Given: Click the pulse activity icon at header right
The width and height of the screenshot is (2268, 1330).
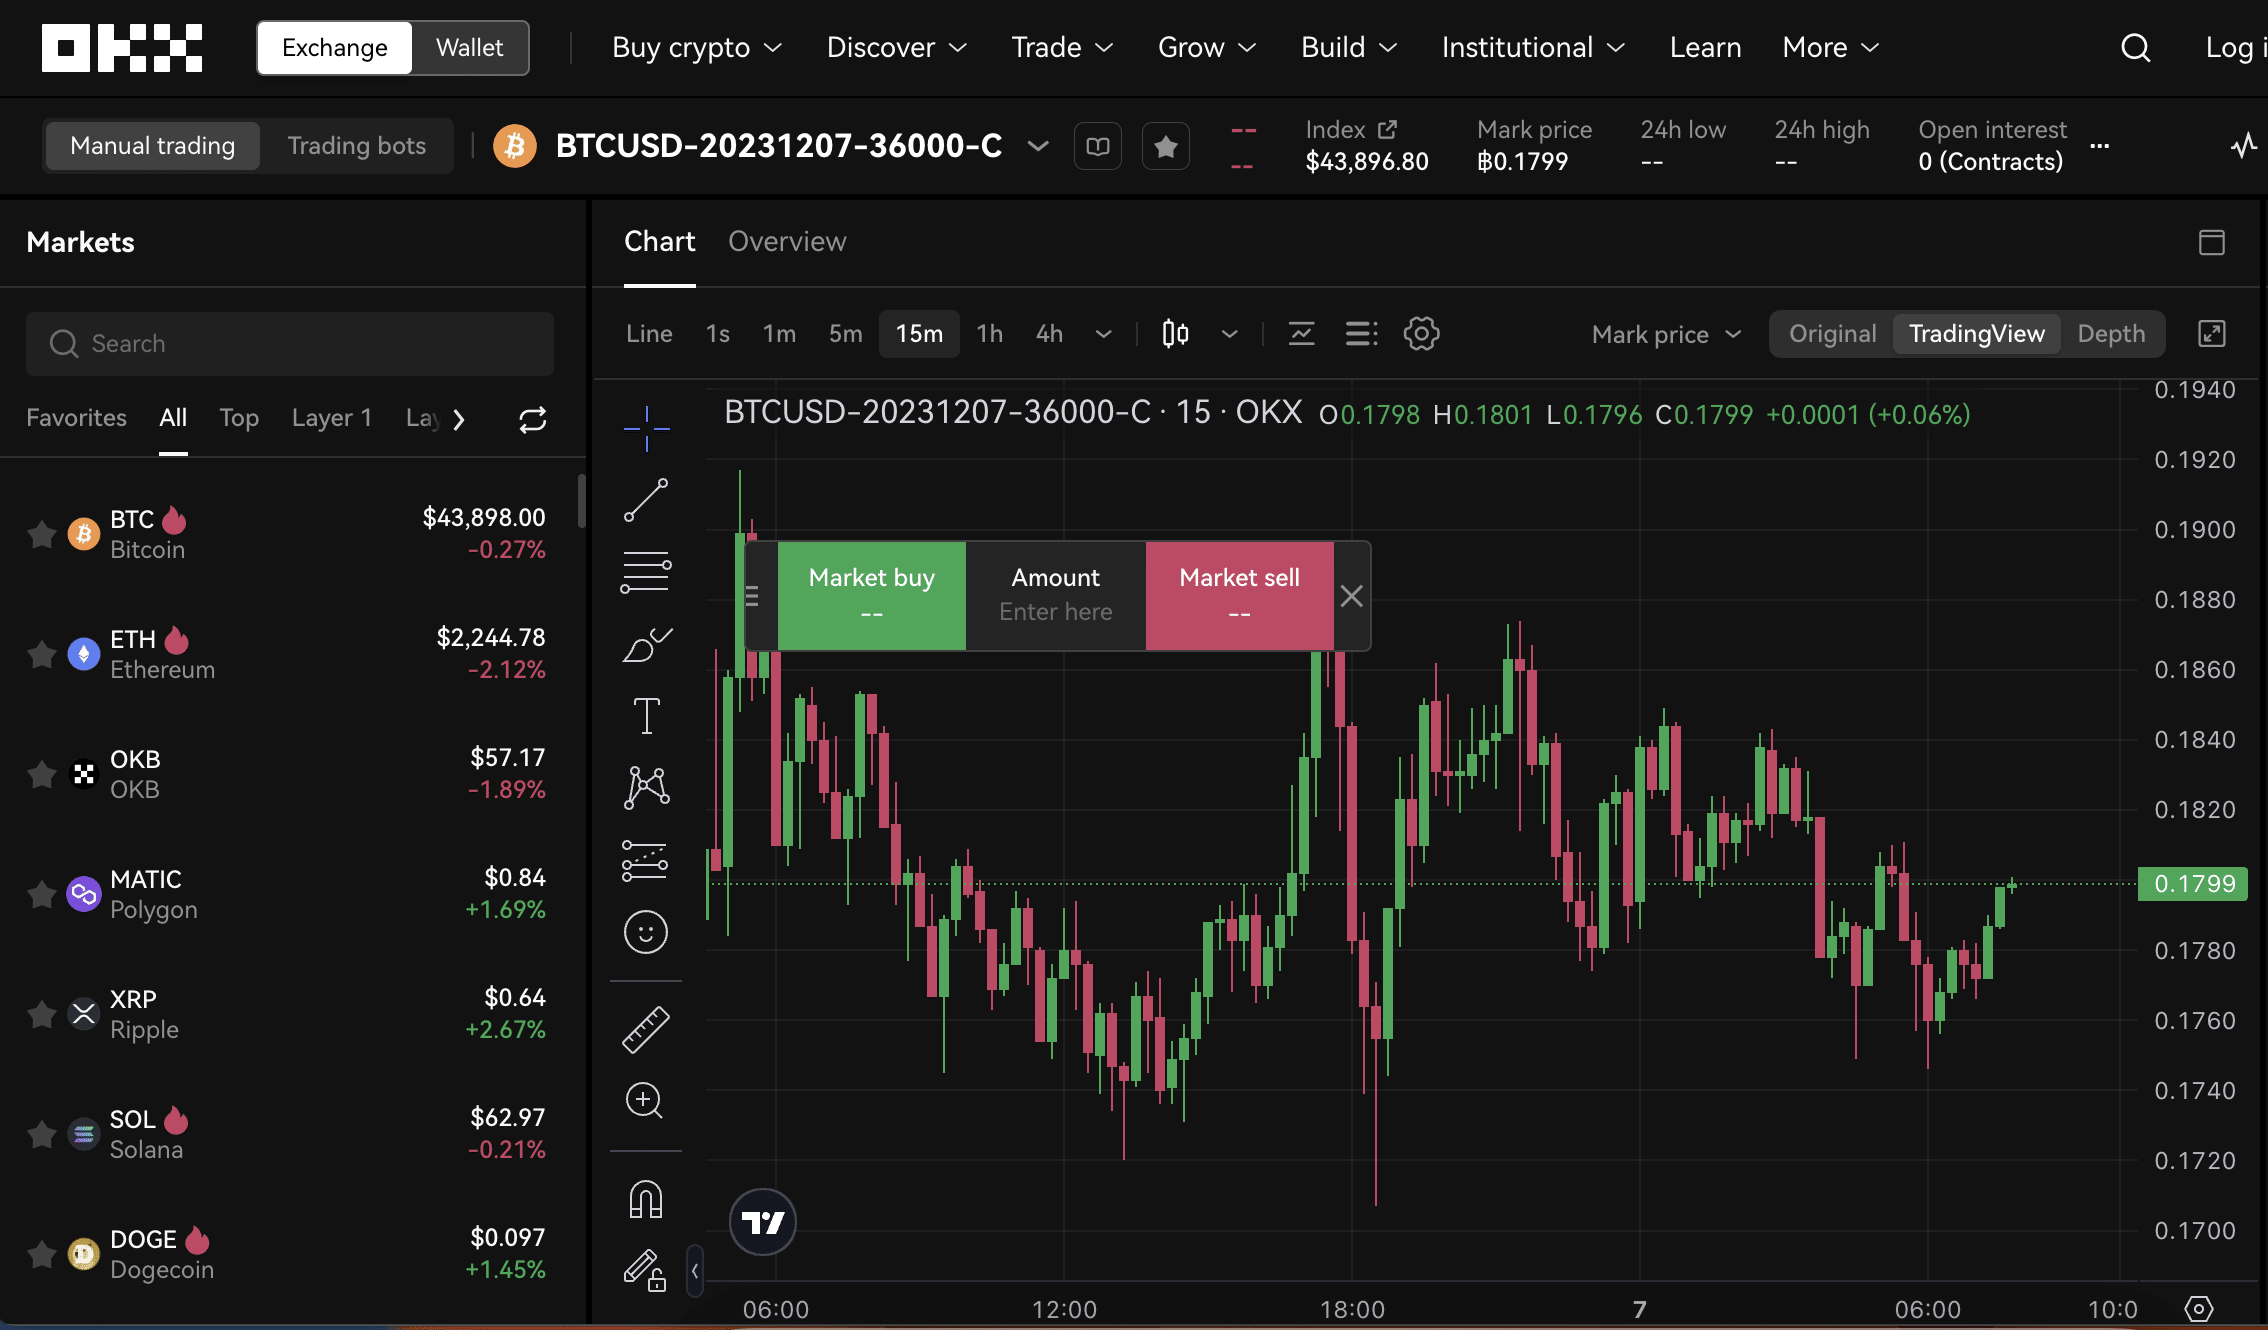Looking at the screenshot, I should pos(2244,146).
